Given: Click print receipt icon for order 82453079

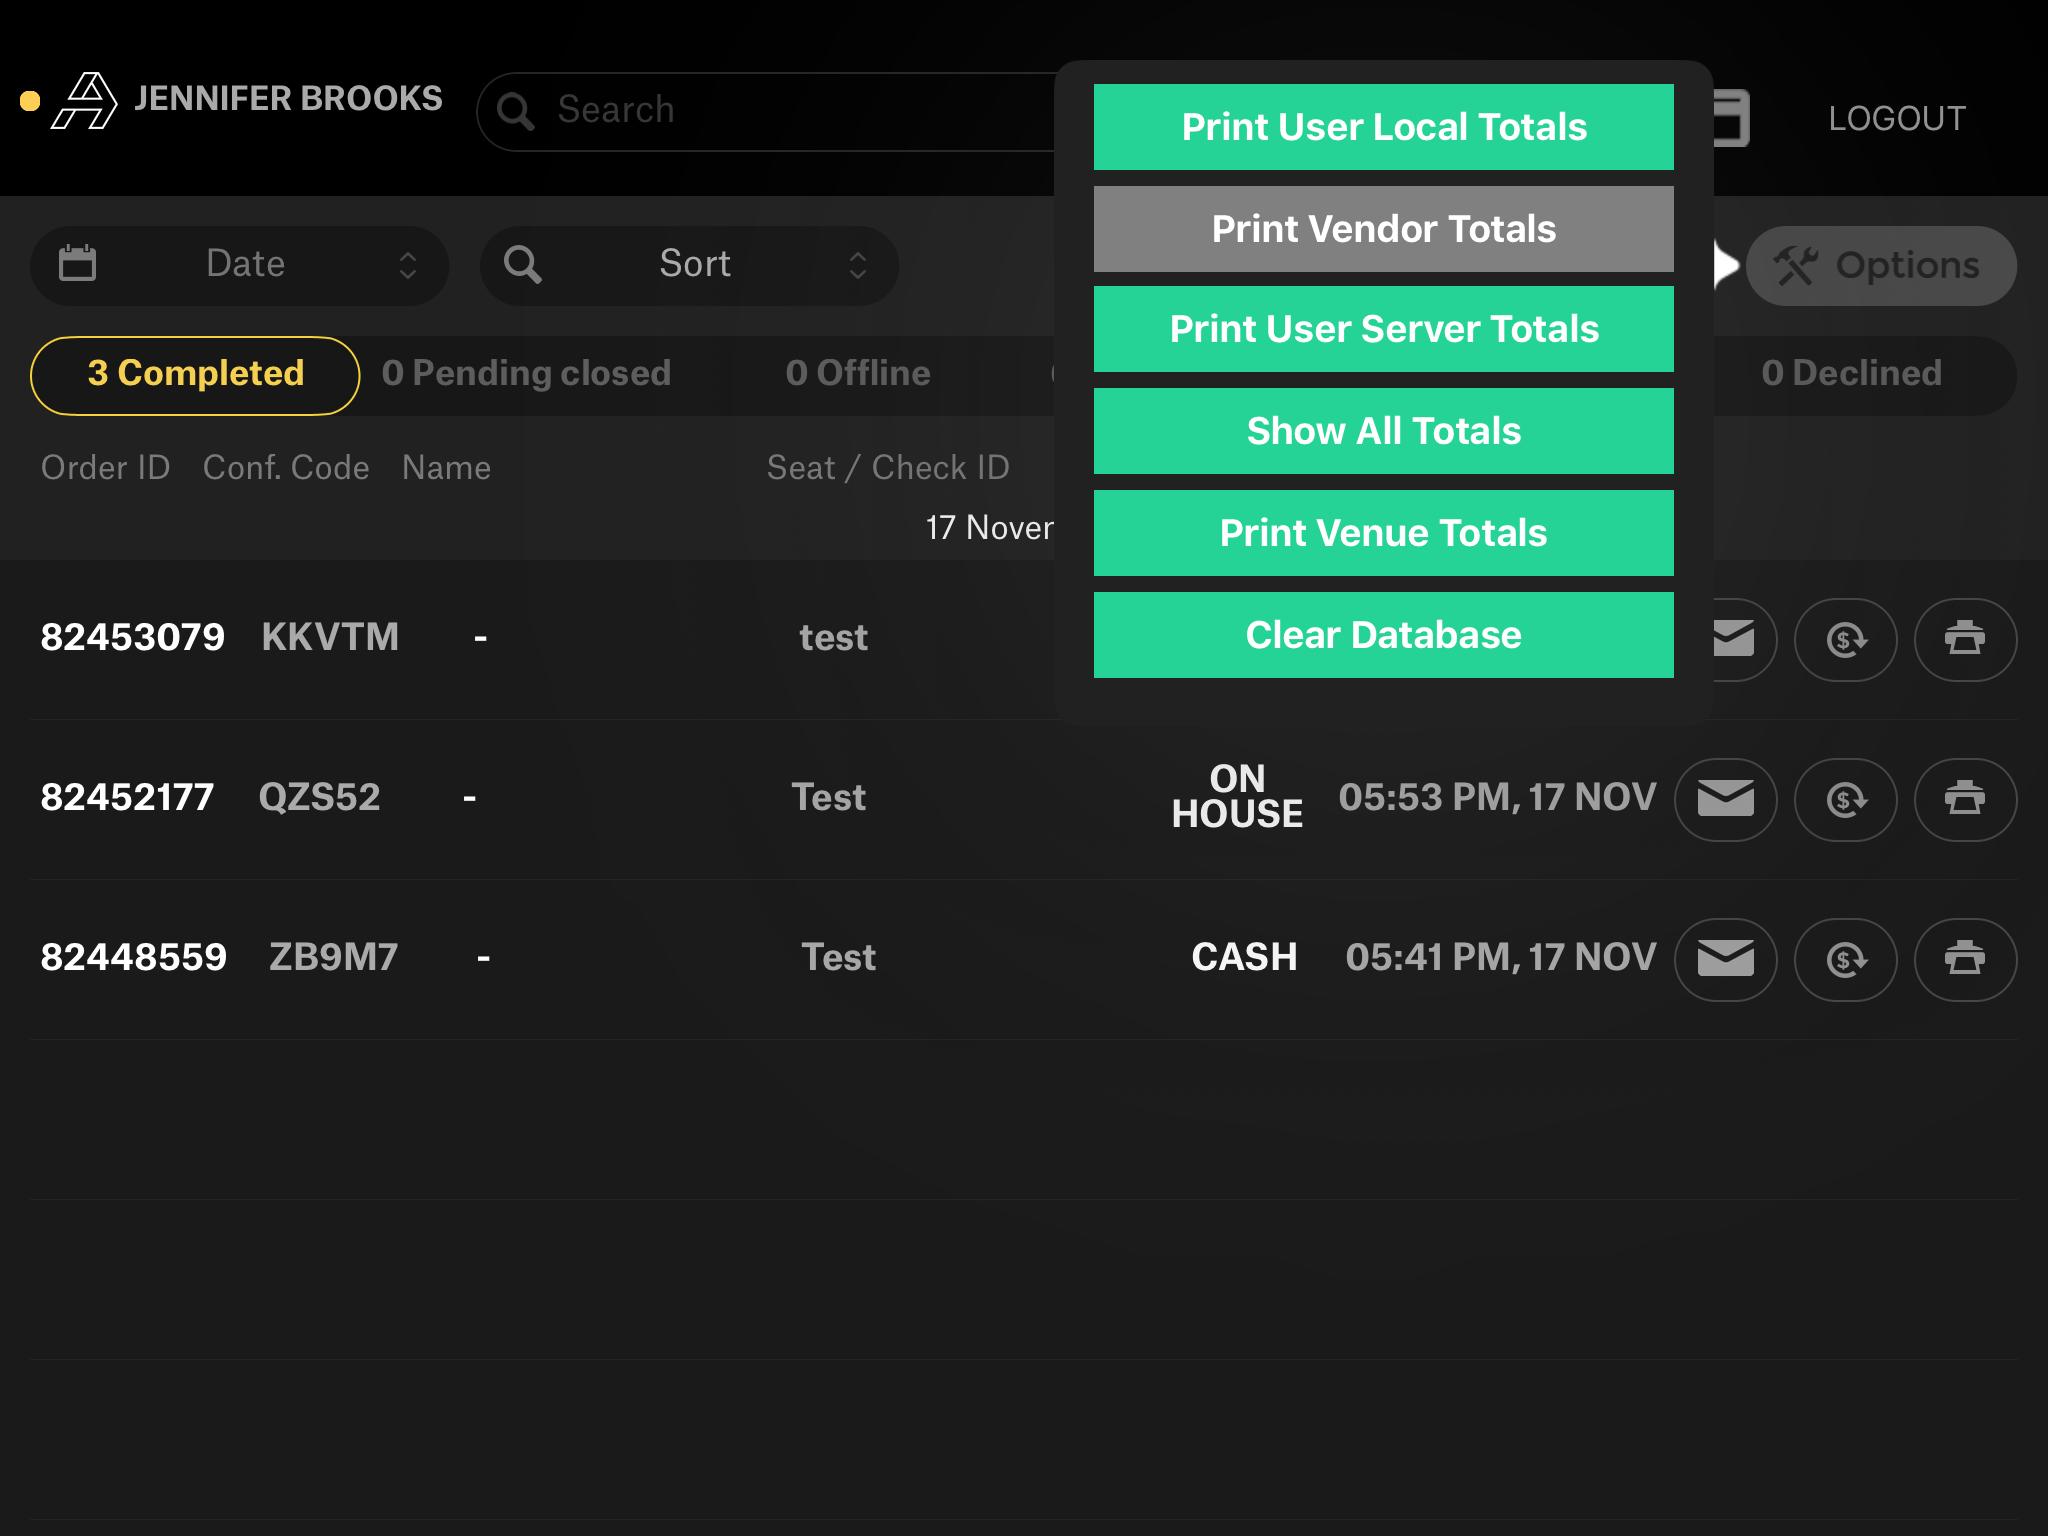Looking at the screenshot, I should click(1964, 639).
